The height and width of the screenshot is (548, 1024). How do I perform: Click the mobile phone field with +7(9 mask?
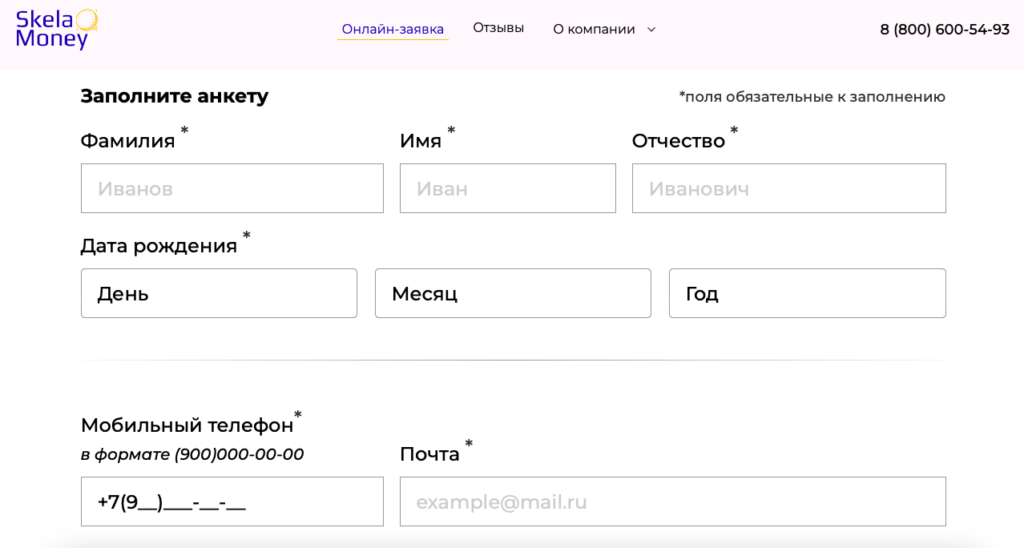tap(232, 501)
